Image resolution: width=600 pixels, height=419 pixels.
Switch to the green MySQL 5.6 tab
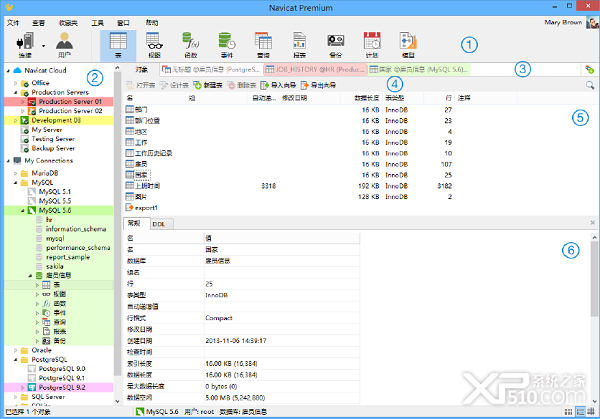[419, 70]
